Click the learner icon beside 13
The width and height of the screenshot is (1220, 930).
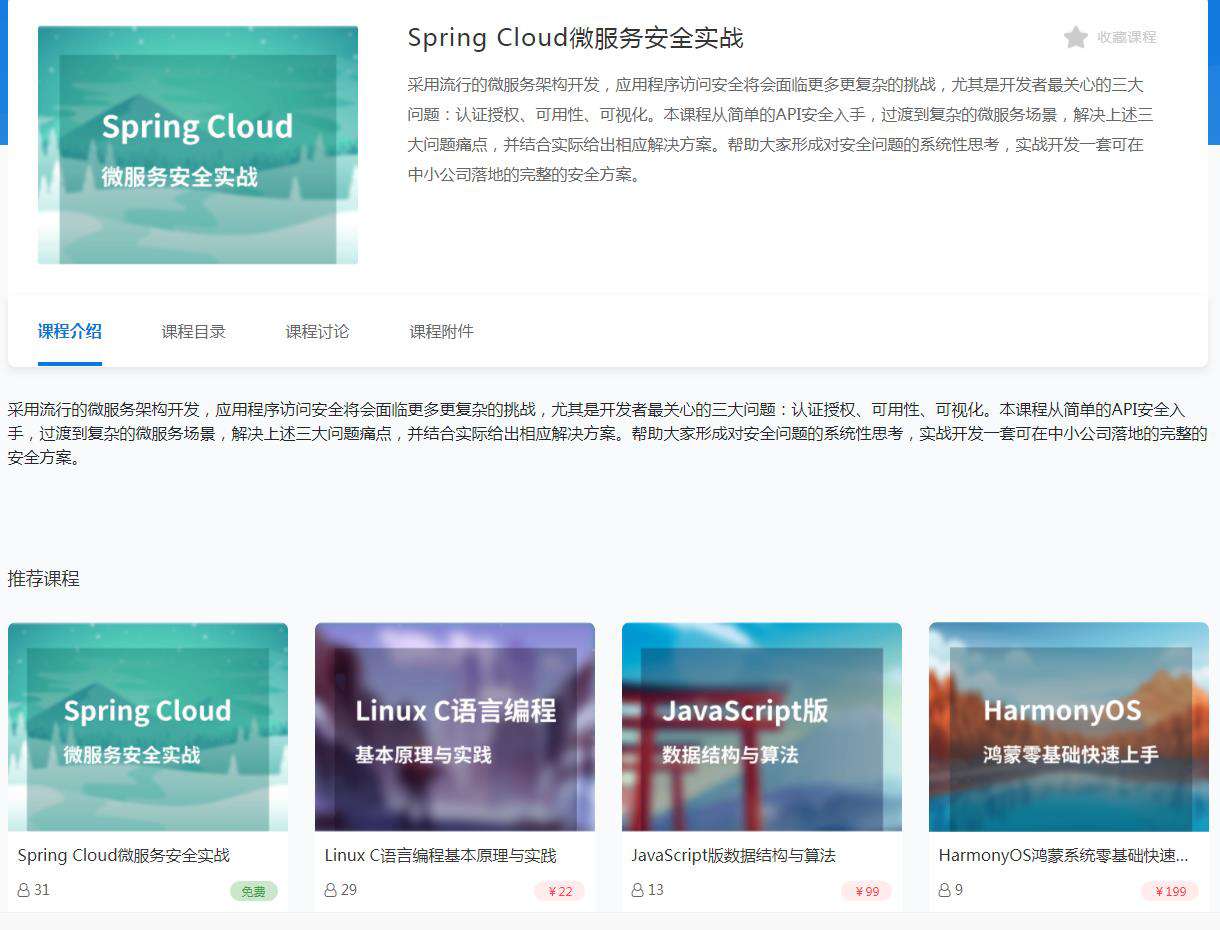point(638,889)
